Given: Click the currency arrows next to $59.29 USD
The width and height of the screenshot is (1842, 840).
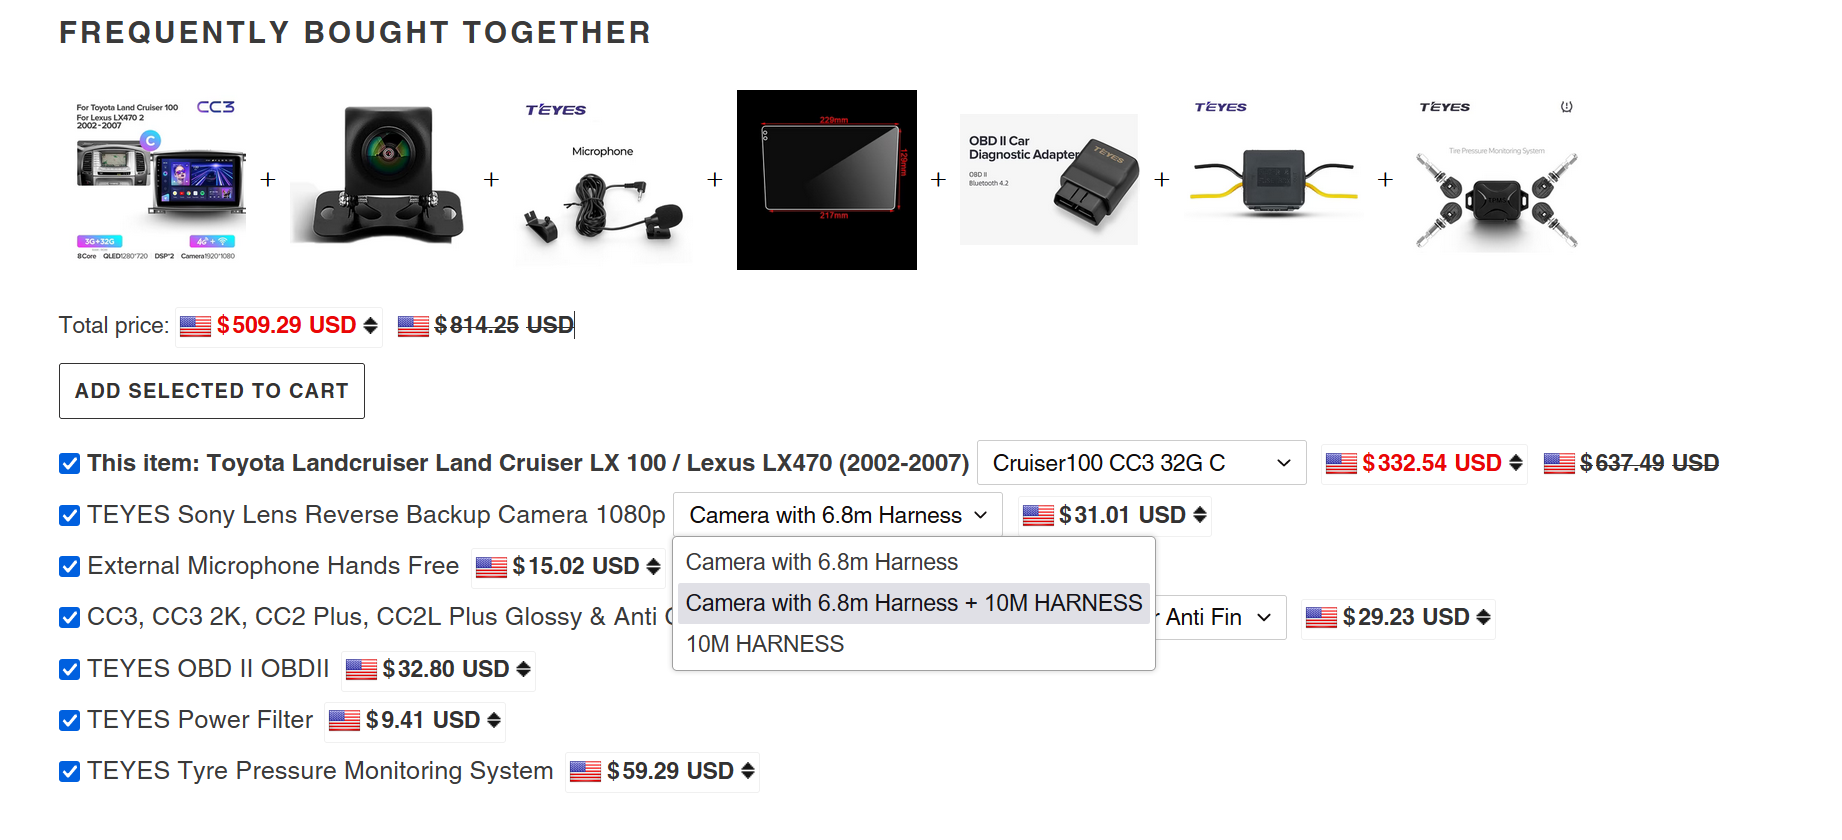Looking at the screenshot, I should tap(748, 772).
